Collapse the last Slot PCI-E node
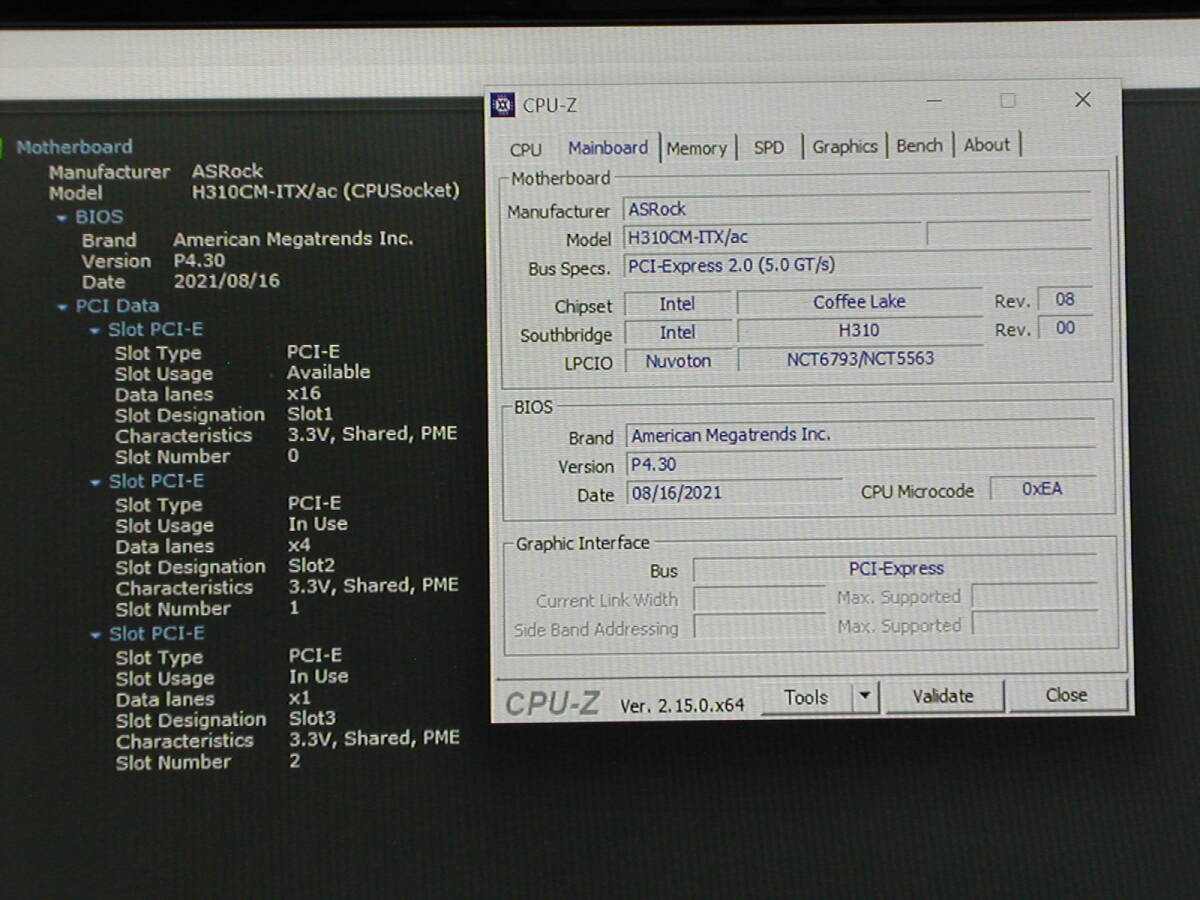 tap(95, 635)
